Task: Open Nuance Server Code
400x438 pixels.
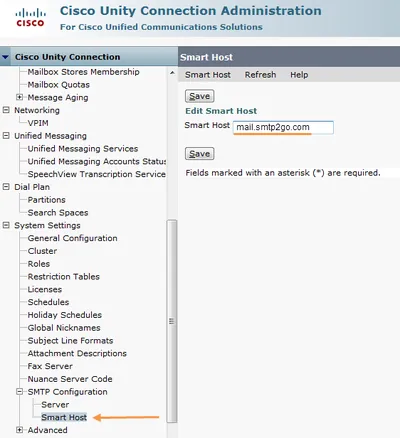Action: tap(70, 379)
